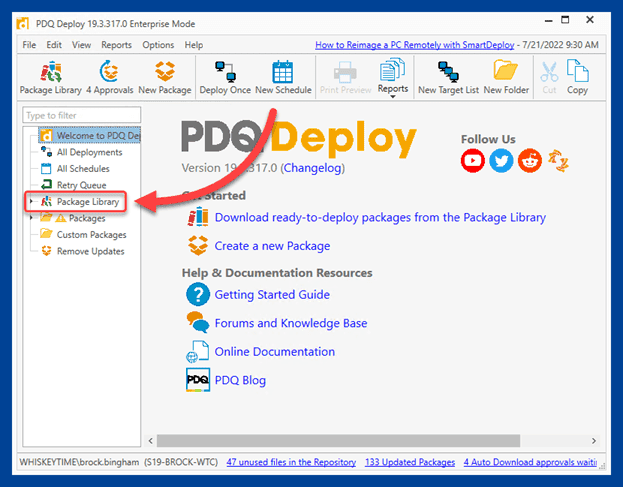Click the Cut scissors icon
The image size is (623, 487).
pos(549,72)
